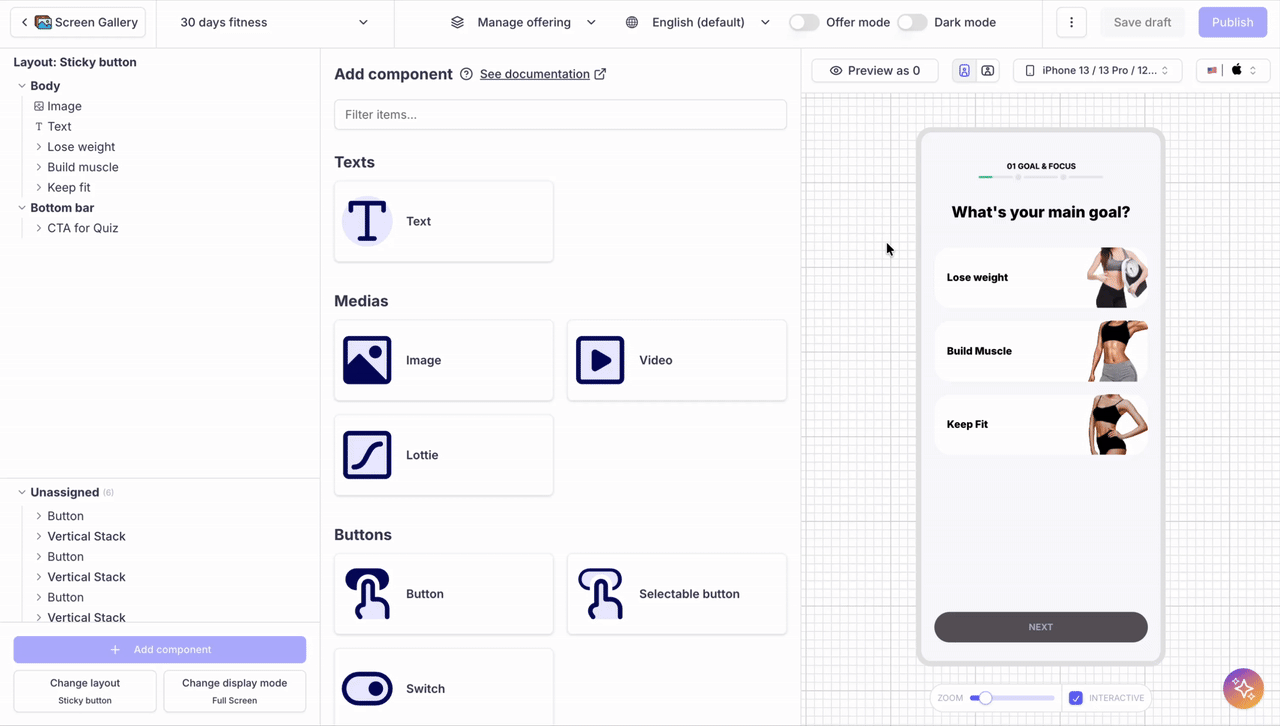Click the NEXT button in preview
The height and width of the screenshot is (726, 1280).
1041,627
